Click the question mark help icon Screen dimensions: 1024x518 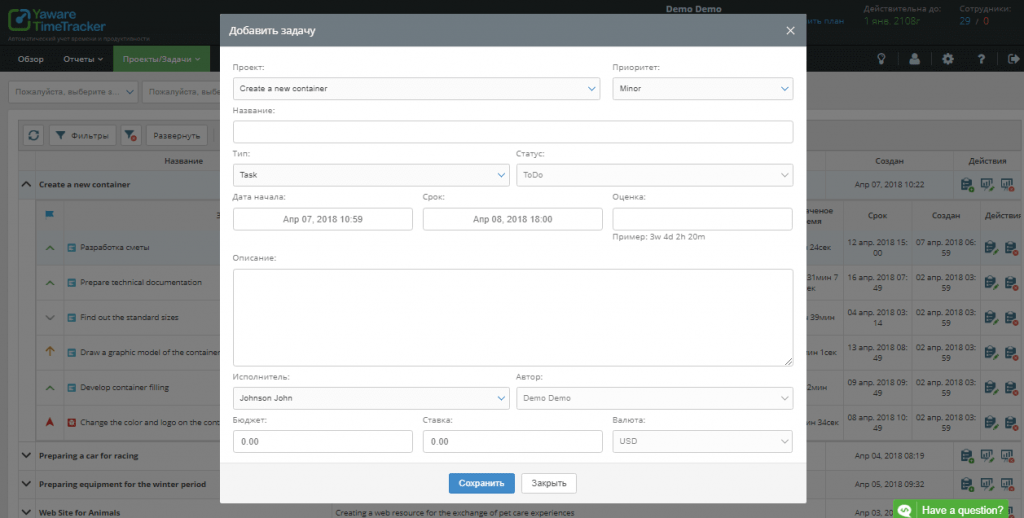981,59
